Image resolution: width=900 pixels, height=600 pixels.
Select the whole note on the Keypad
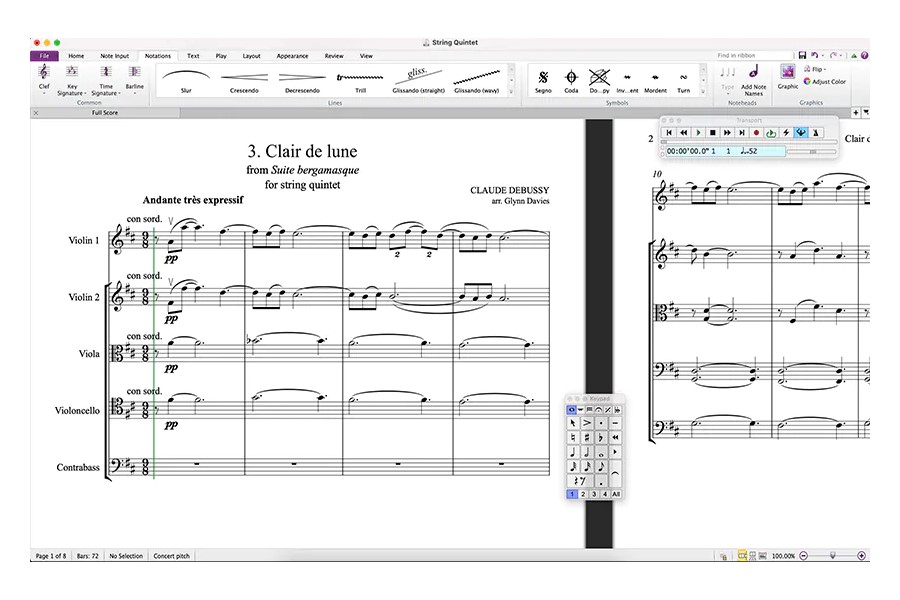pyautogui.click(x=601, y=452)
